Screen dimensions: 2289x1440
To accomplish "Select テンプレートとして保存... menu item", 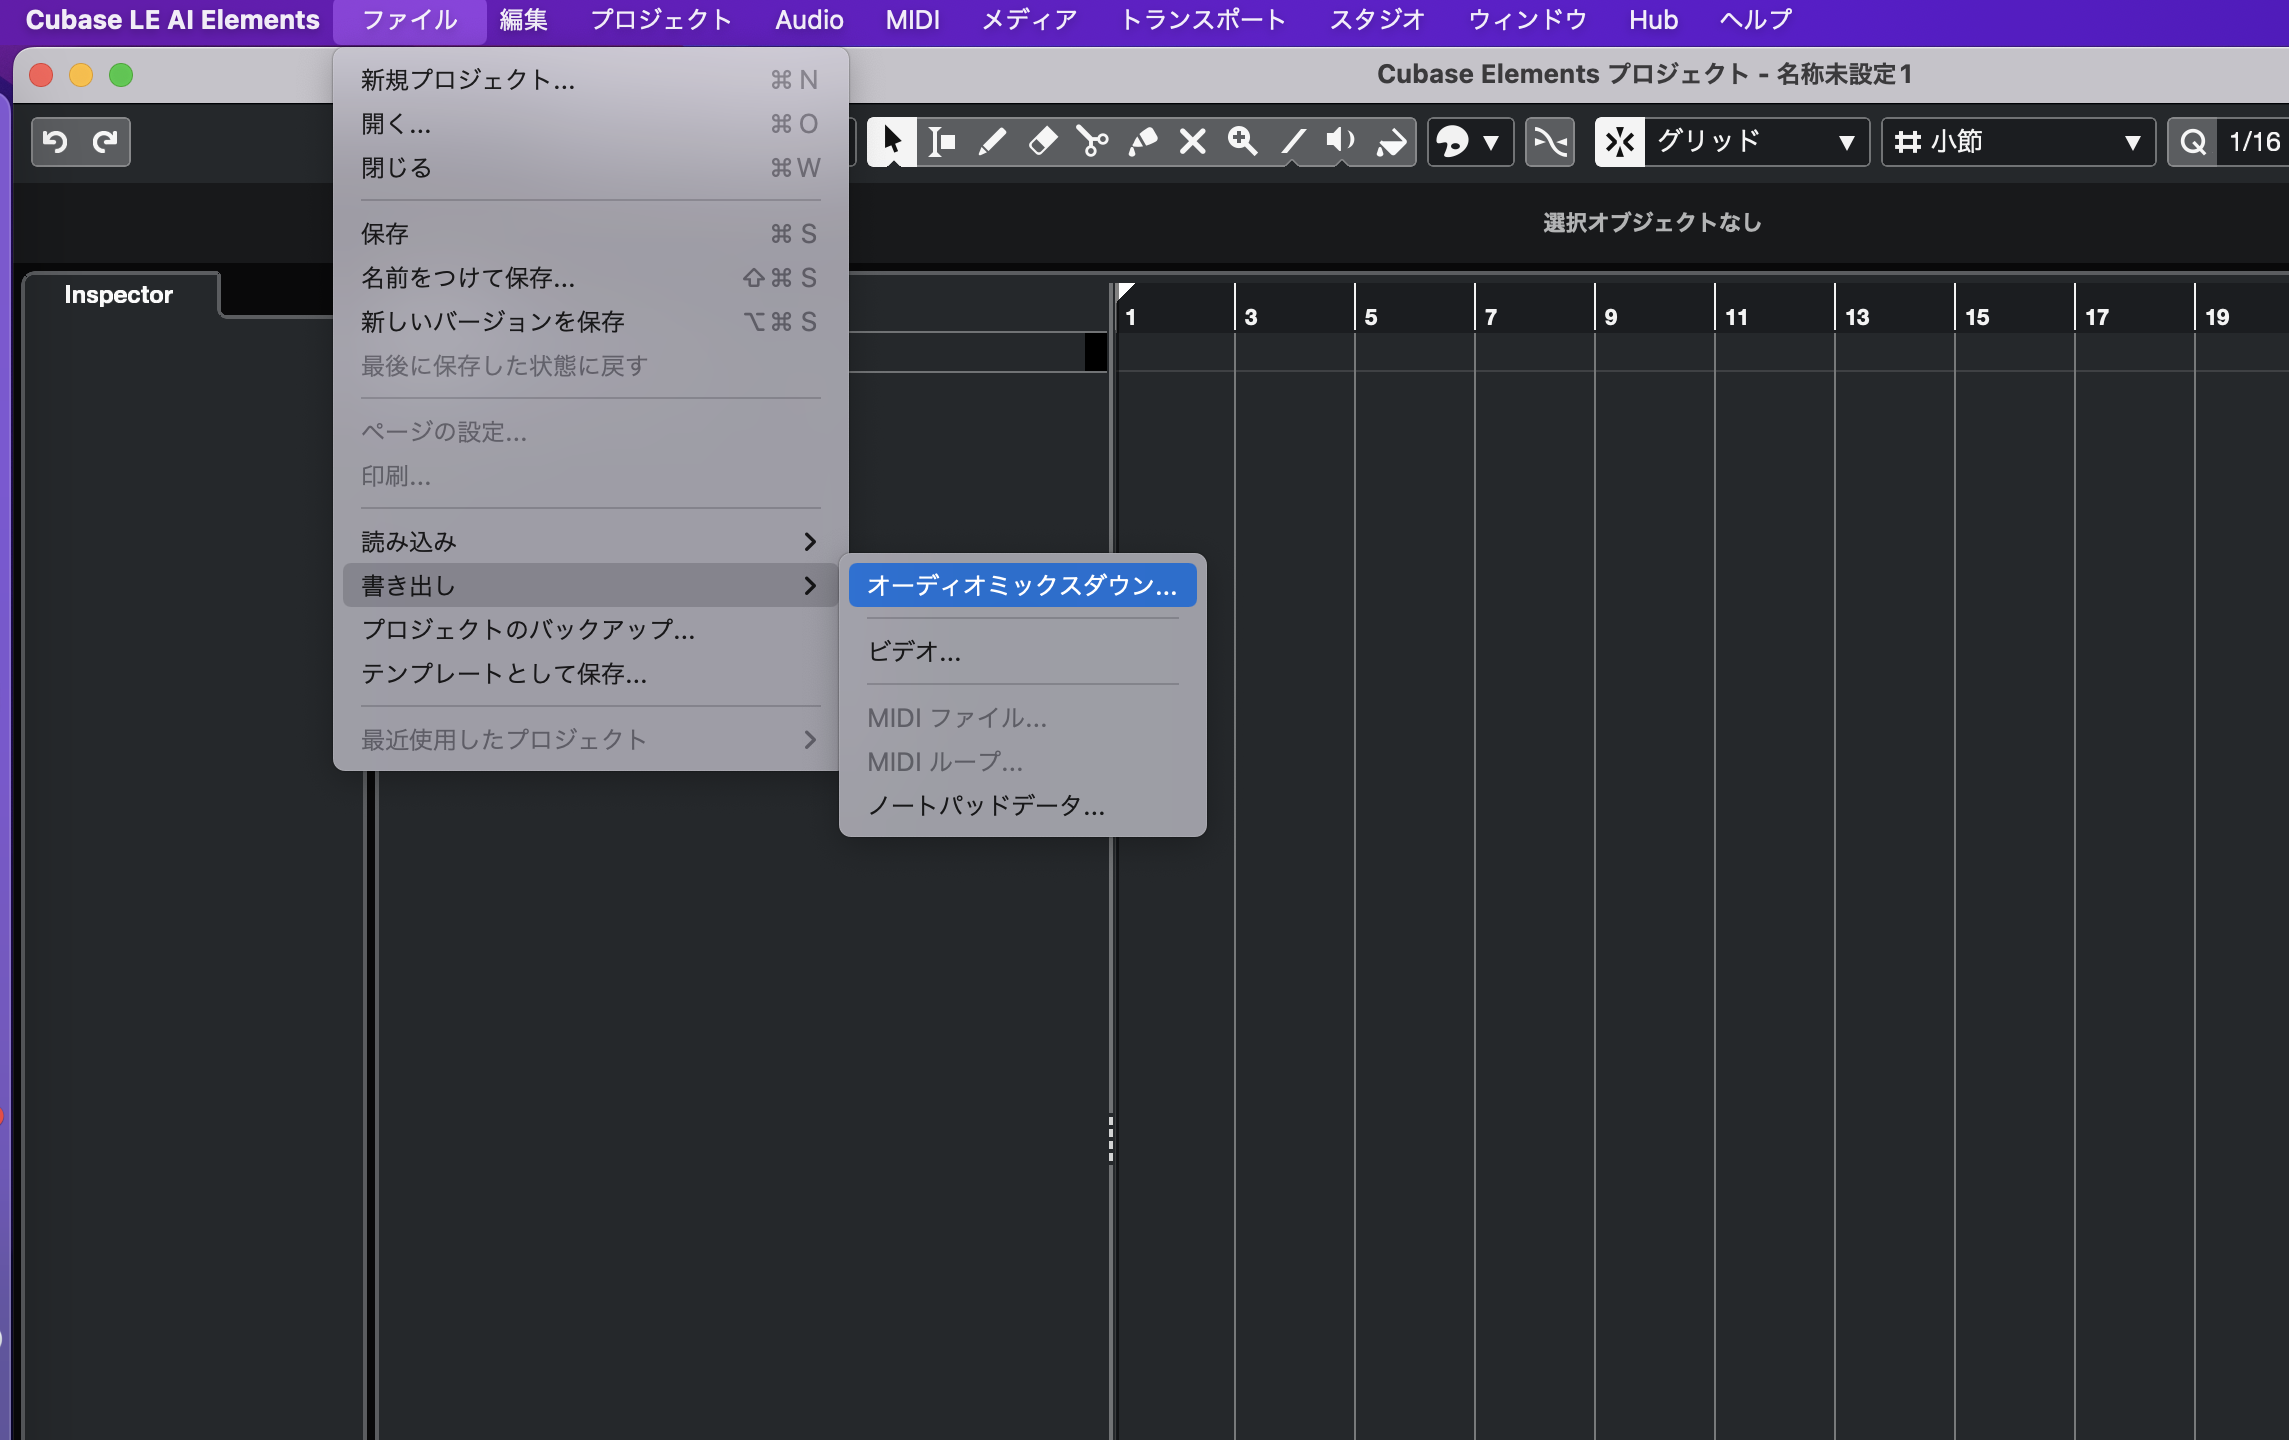I will [x=590, y=673].
